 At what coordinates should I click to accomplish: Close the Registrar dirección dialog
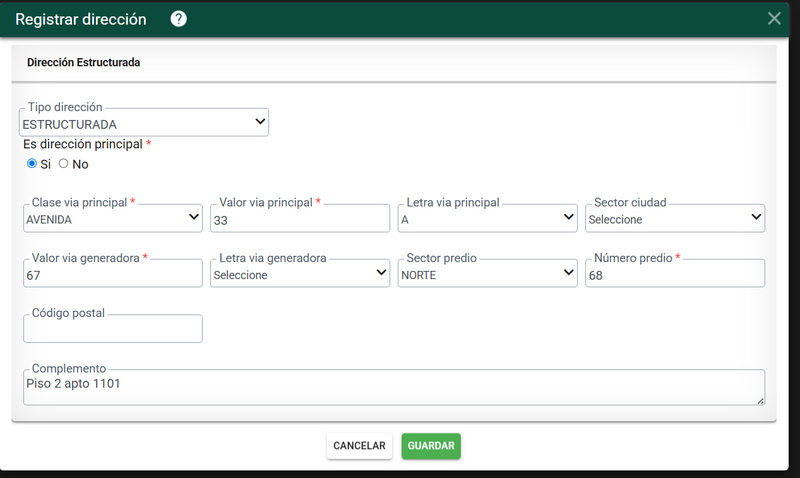click(x=774, y=19)
